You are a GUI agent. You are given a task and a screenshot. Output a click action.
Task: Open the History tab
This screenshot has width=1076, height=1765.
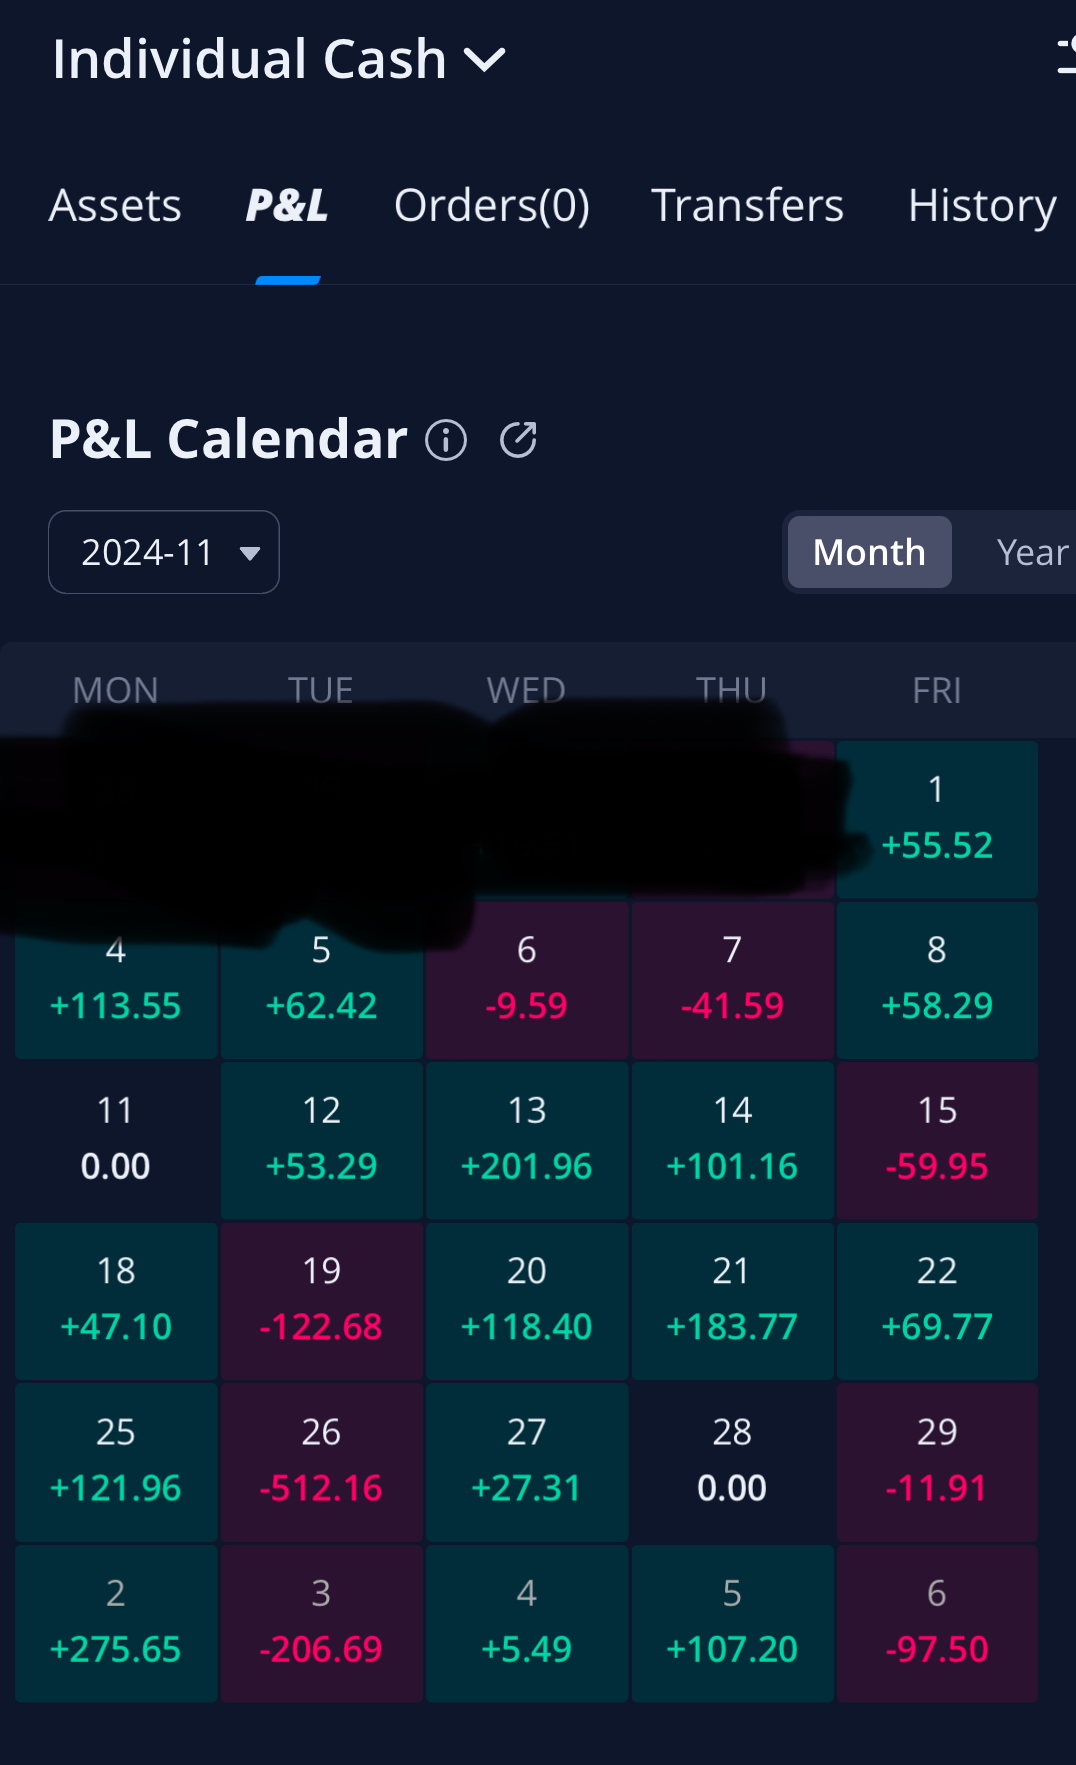pos(981,206)
